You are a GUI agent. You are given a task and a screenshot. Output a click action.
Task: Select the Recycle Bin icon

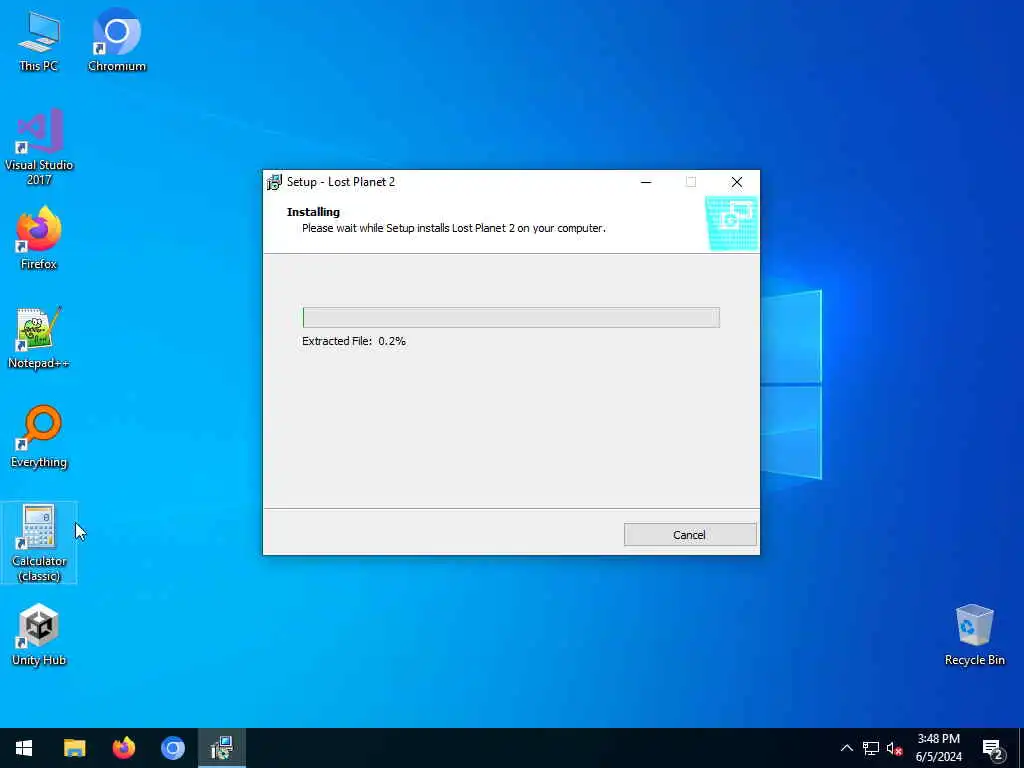(974, 635)
